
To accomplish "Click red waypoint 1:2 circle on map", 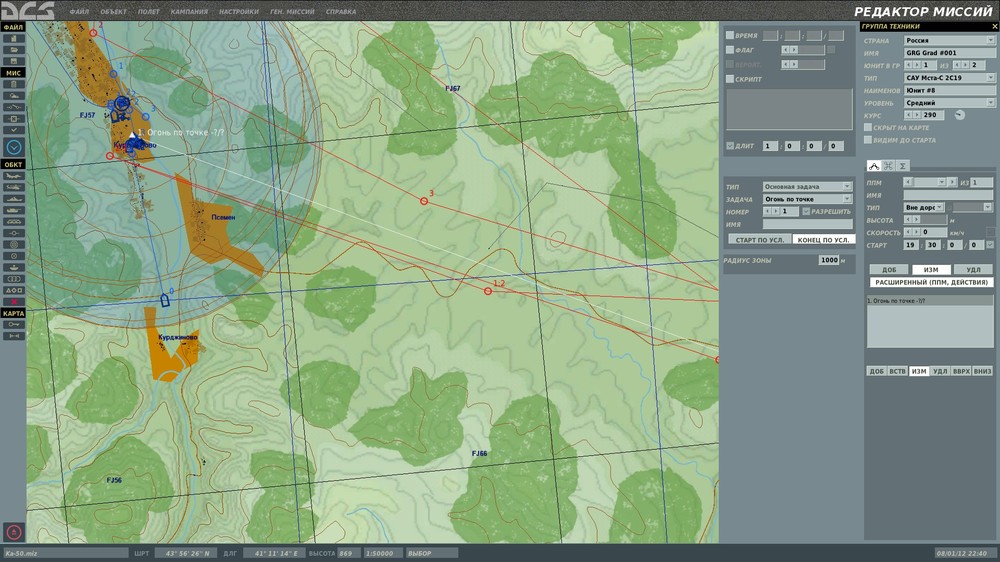I will 488,291.
